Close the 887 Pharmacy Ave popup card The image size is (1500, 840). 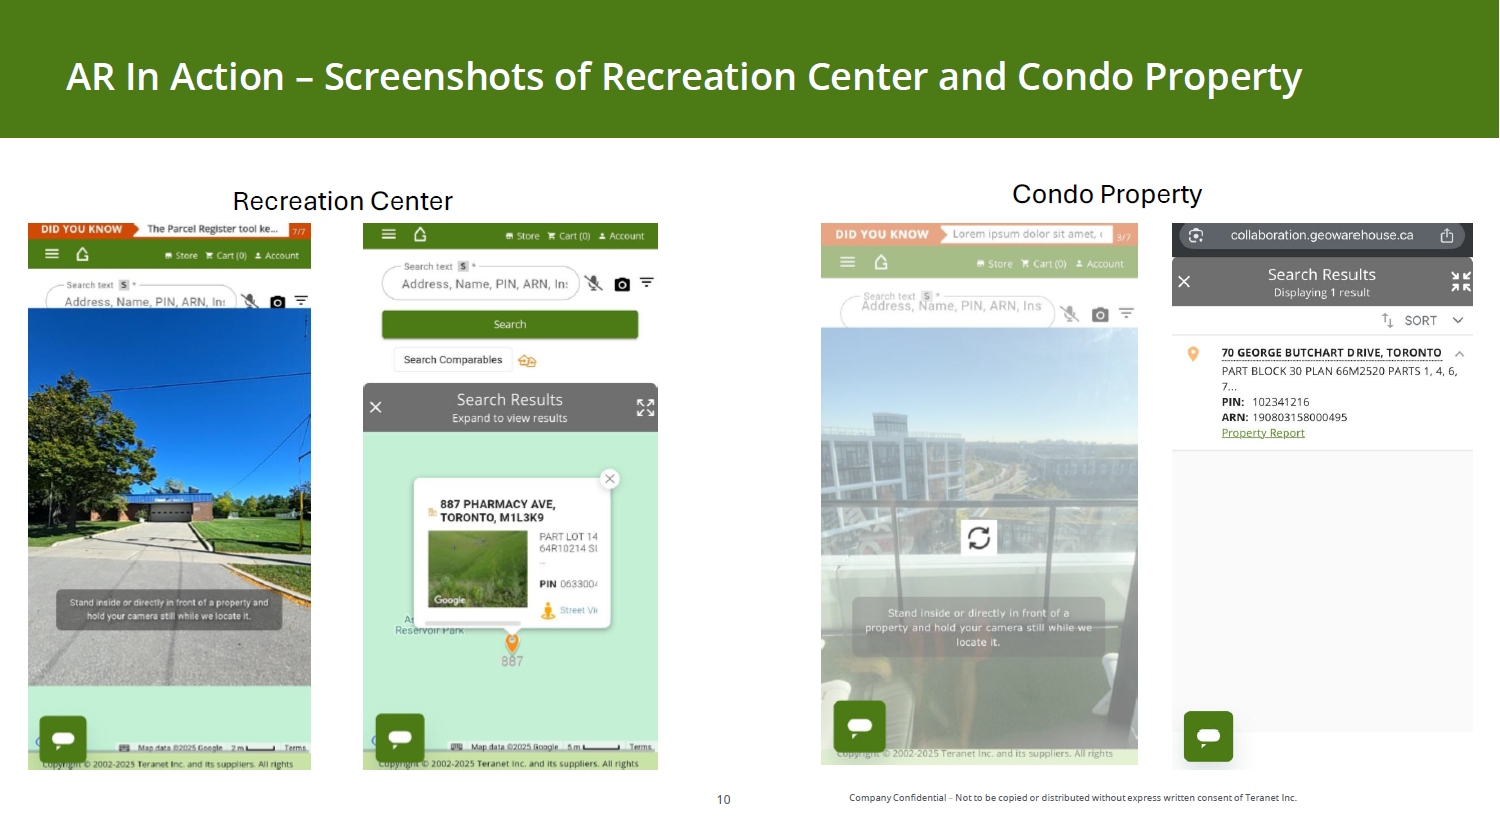609,479
